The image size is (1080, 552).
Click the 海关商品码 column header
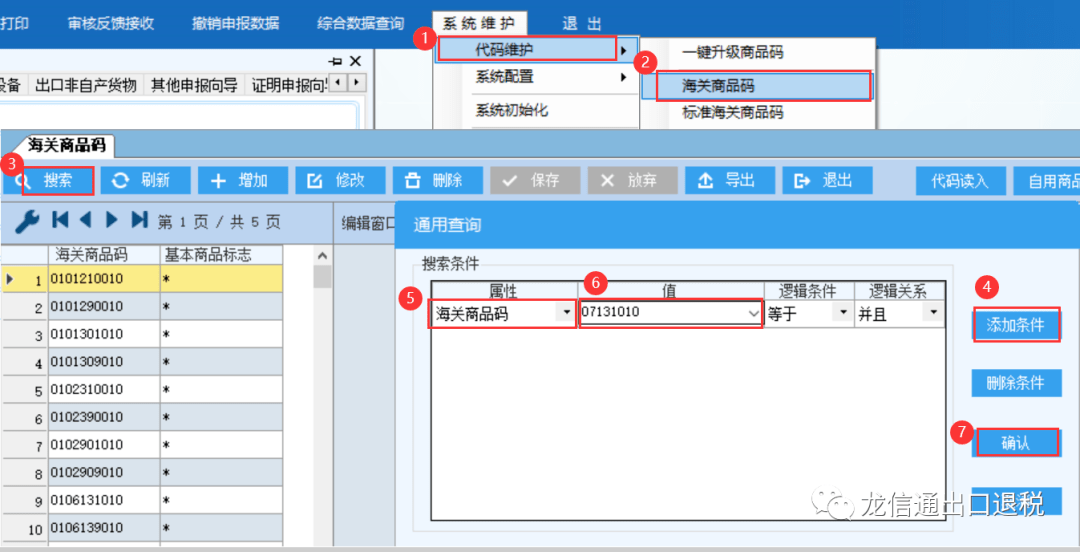pyautogui.click(x=103, y=255)
